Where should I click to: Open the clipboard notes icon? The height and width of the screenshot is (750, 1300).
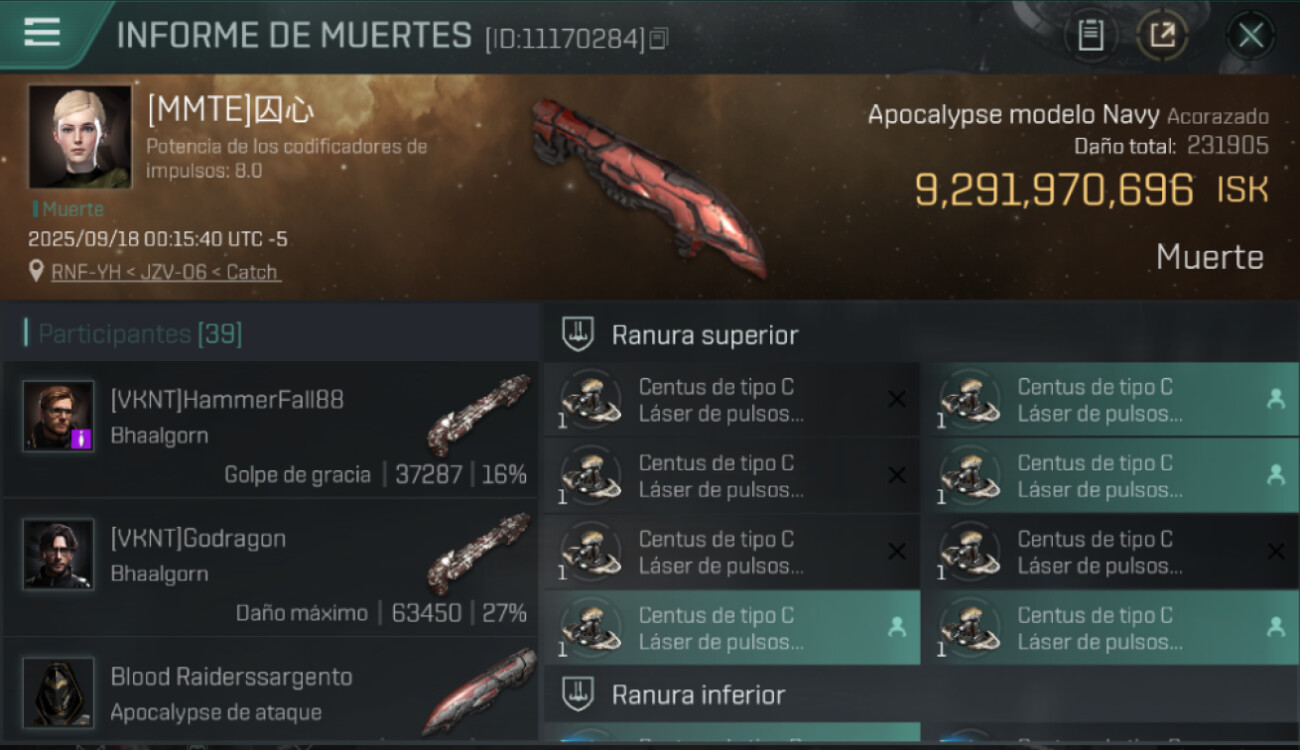(1091, 36)
